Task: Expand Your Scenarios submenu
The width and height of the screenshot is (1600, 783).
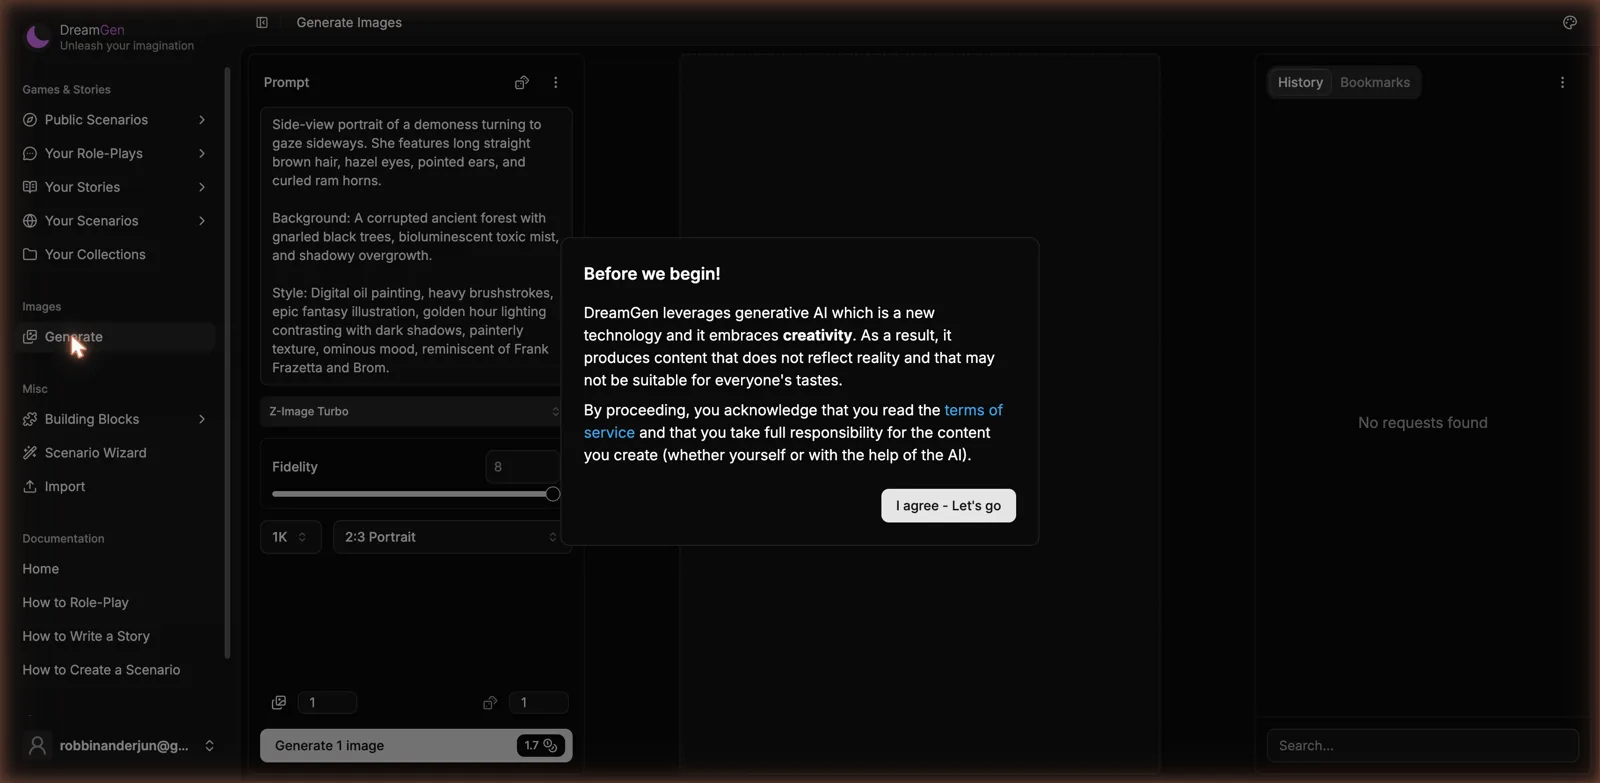Action: [202, 221]
